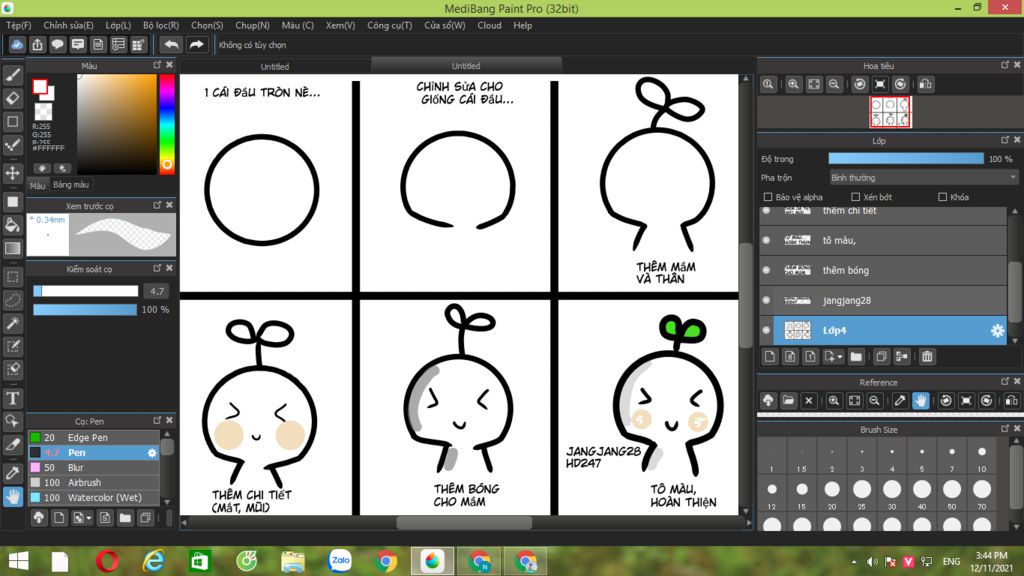Image resolution: width=1024 pixels, height=576 pixels.
Task: Open settings gear for Lớp4 layer
Action: pos(997,330)
